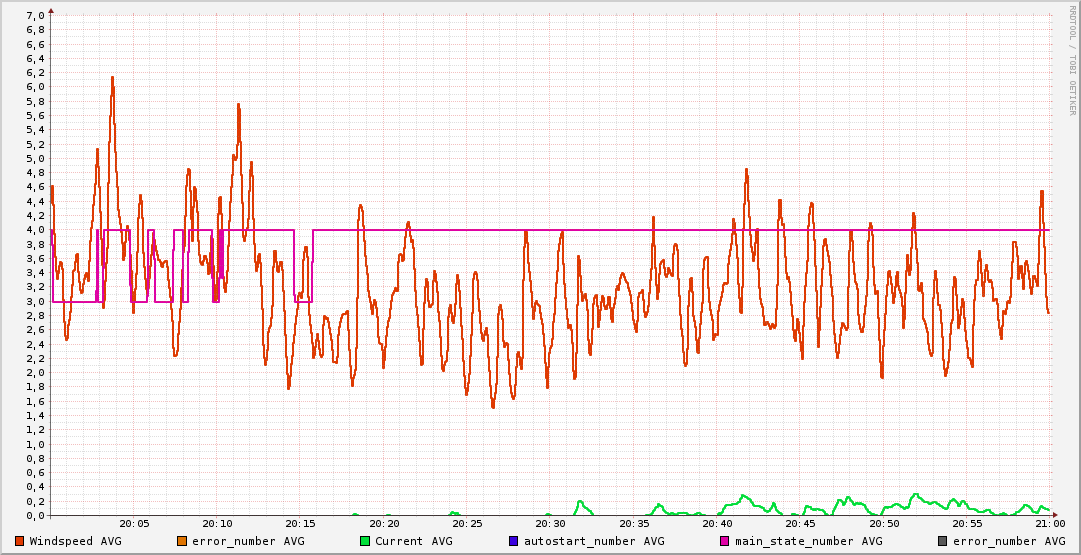This screenshot has width=1081, height=555.
Task: Click the arrow at the top of Y axis
Action: click(51, 9)
